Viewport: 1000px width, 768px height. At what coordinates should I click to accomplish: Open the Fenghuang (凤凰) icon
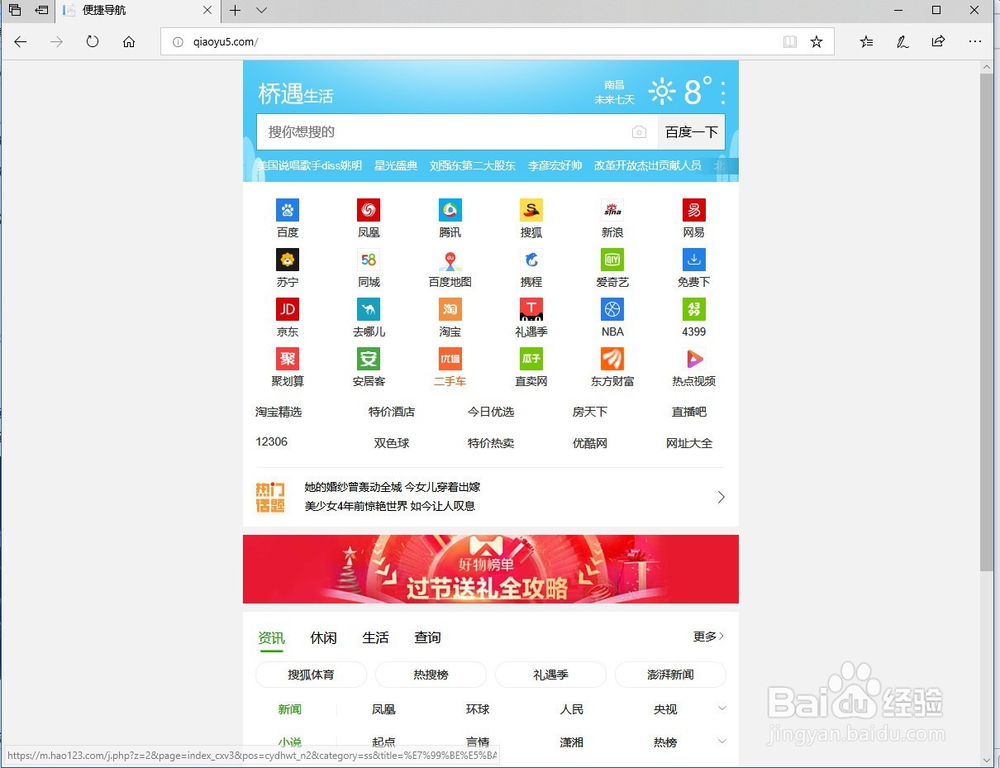(369, 210)
